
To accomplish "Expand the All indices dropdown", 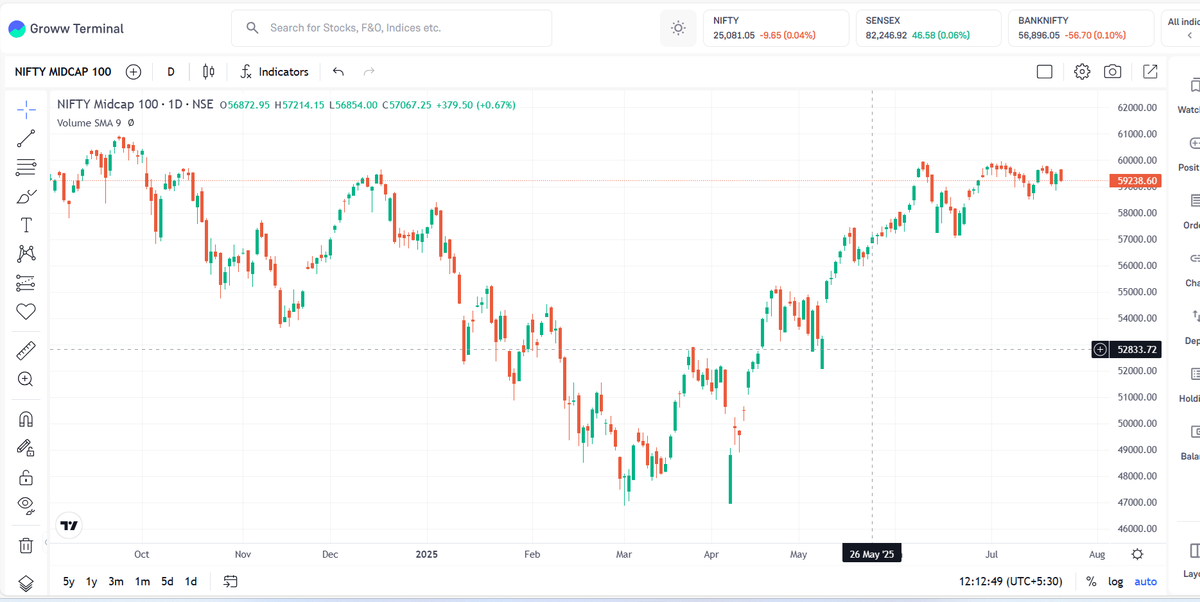I will click(1182, 28).
